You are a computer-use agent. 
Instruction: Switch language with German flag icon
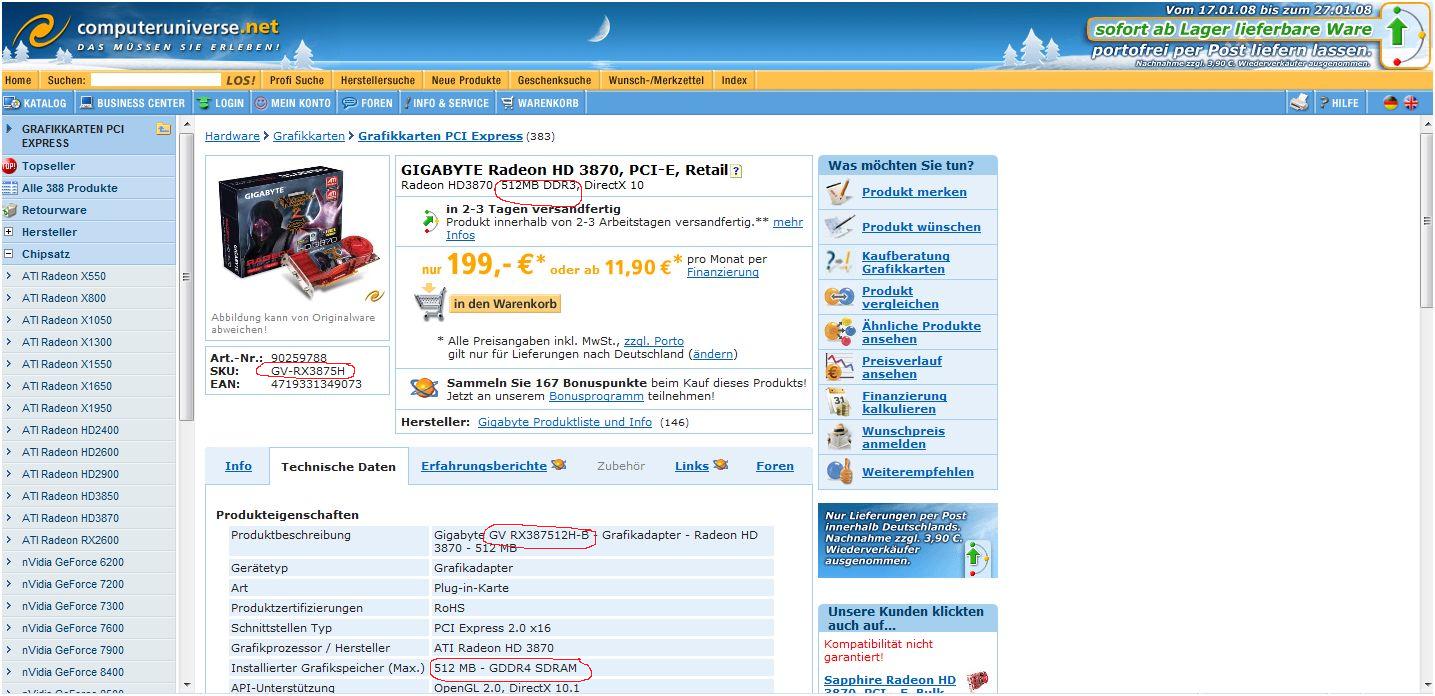point(1390,102)
